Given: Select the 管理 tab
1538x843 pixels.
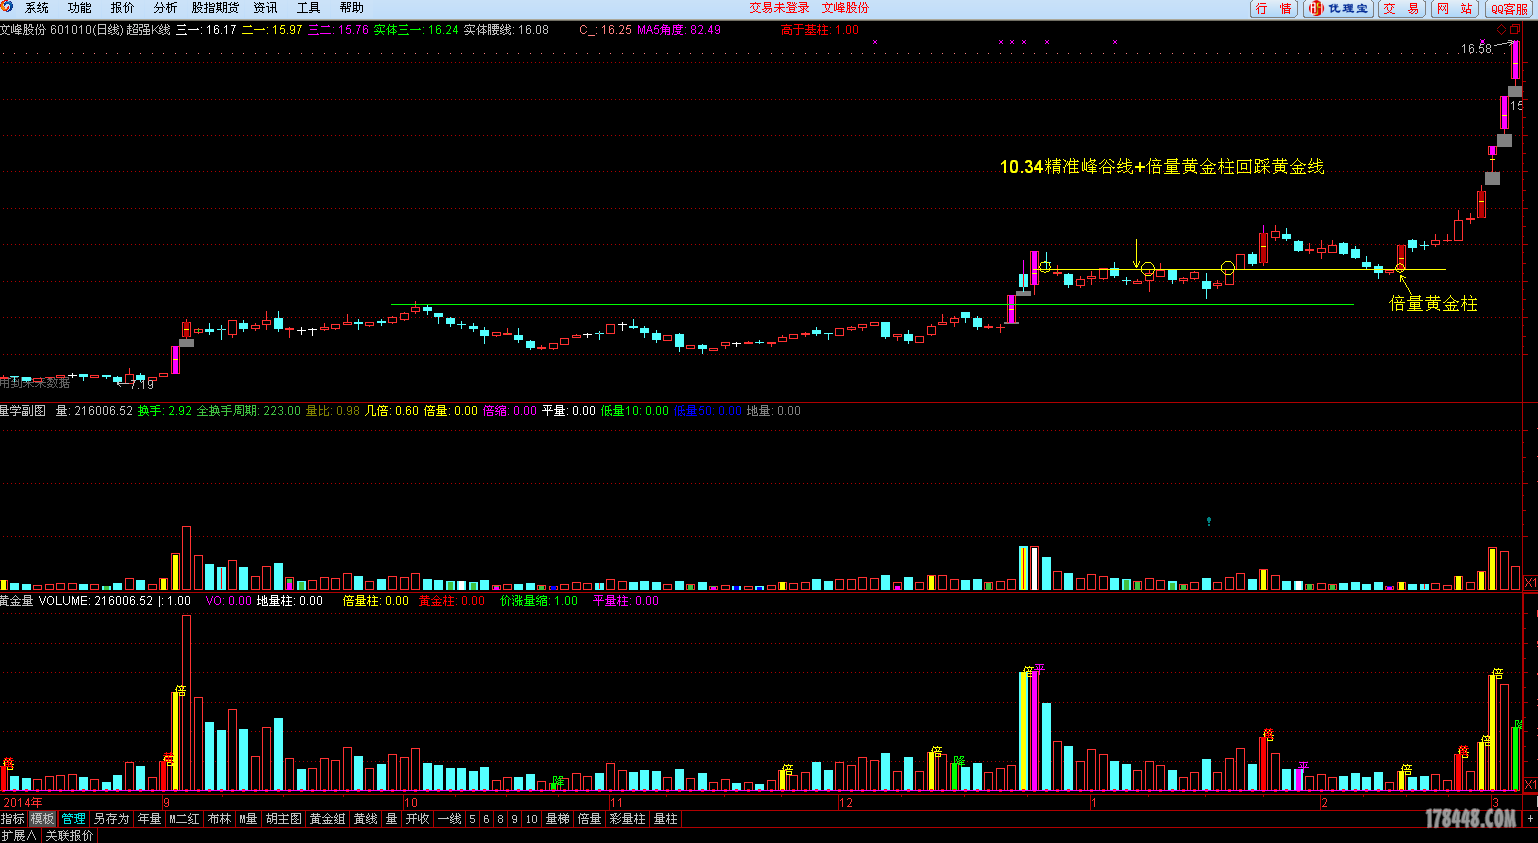Looking at the screenshot, I should click(74, 819).
